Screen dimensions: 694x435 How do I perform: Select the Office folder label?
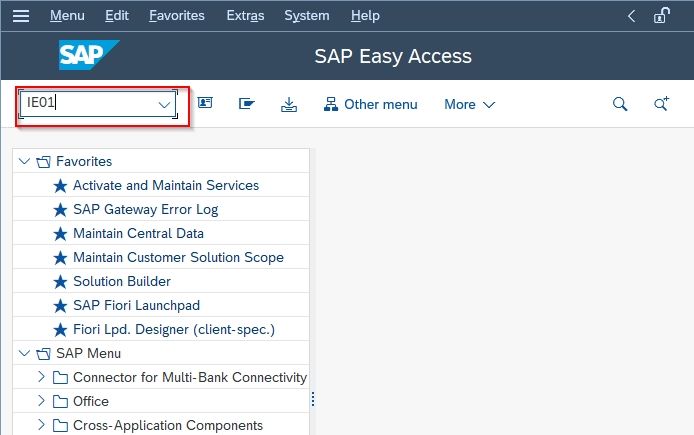[91, 401]
